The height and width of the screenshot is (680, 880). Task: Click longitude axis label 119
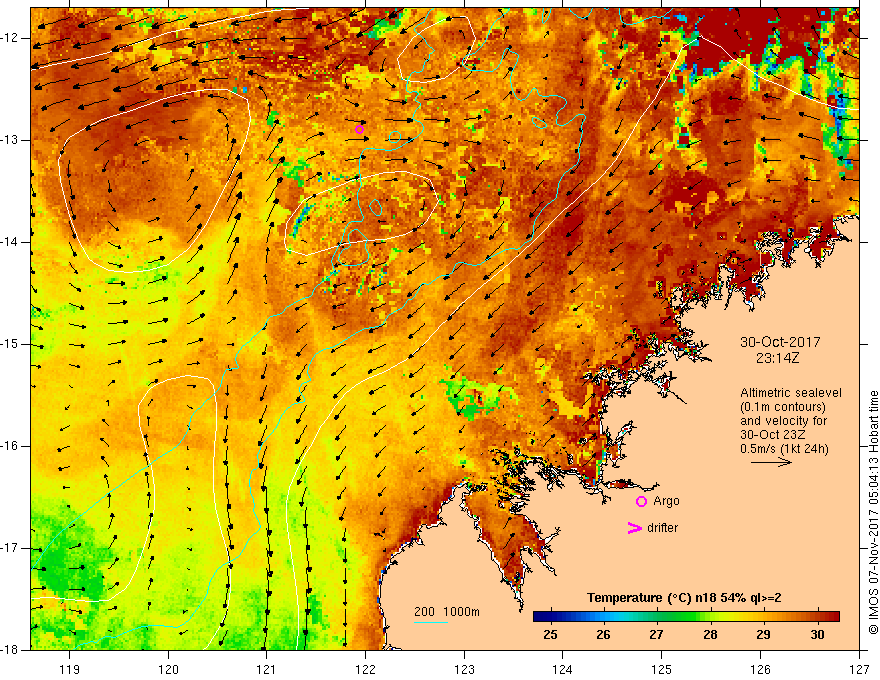[70, 669]
